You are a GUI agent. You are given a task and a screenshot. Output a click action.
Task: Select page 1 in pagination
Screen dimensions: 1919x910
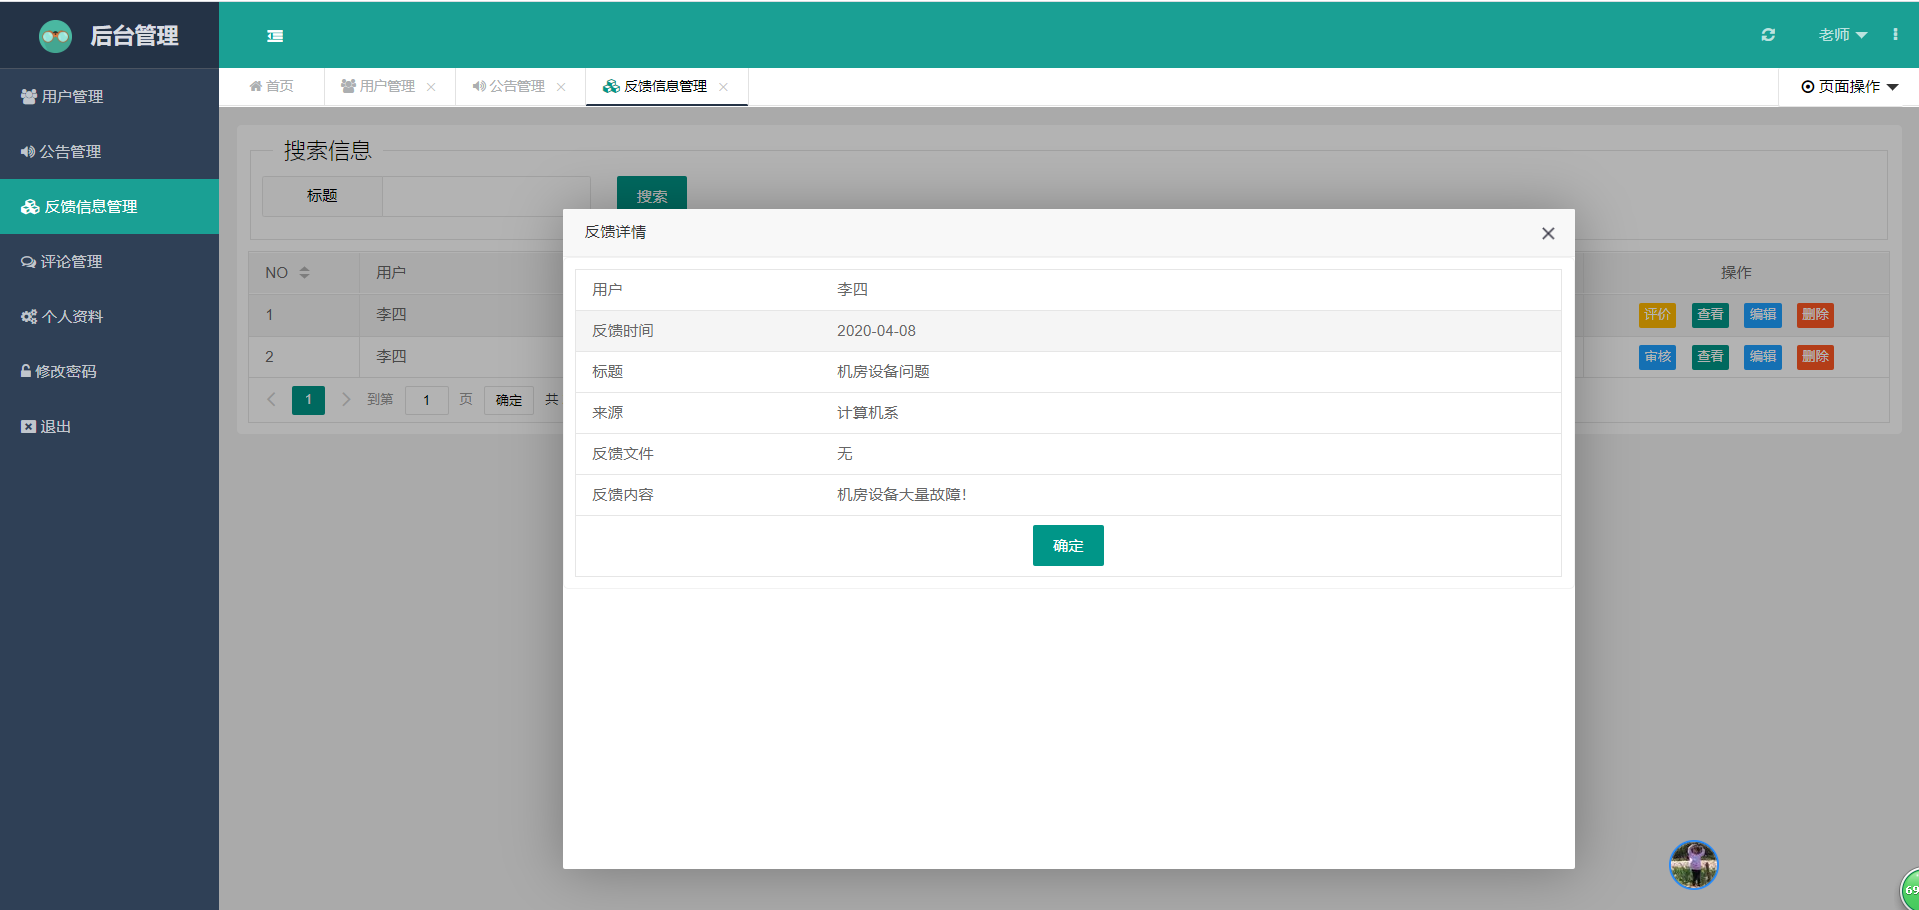[x=308, y=400]
